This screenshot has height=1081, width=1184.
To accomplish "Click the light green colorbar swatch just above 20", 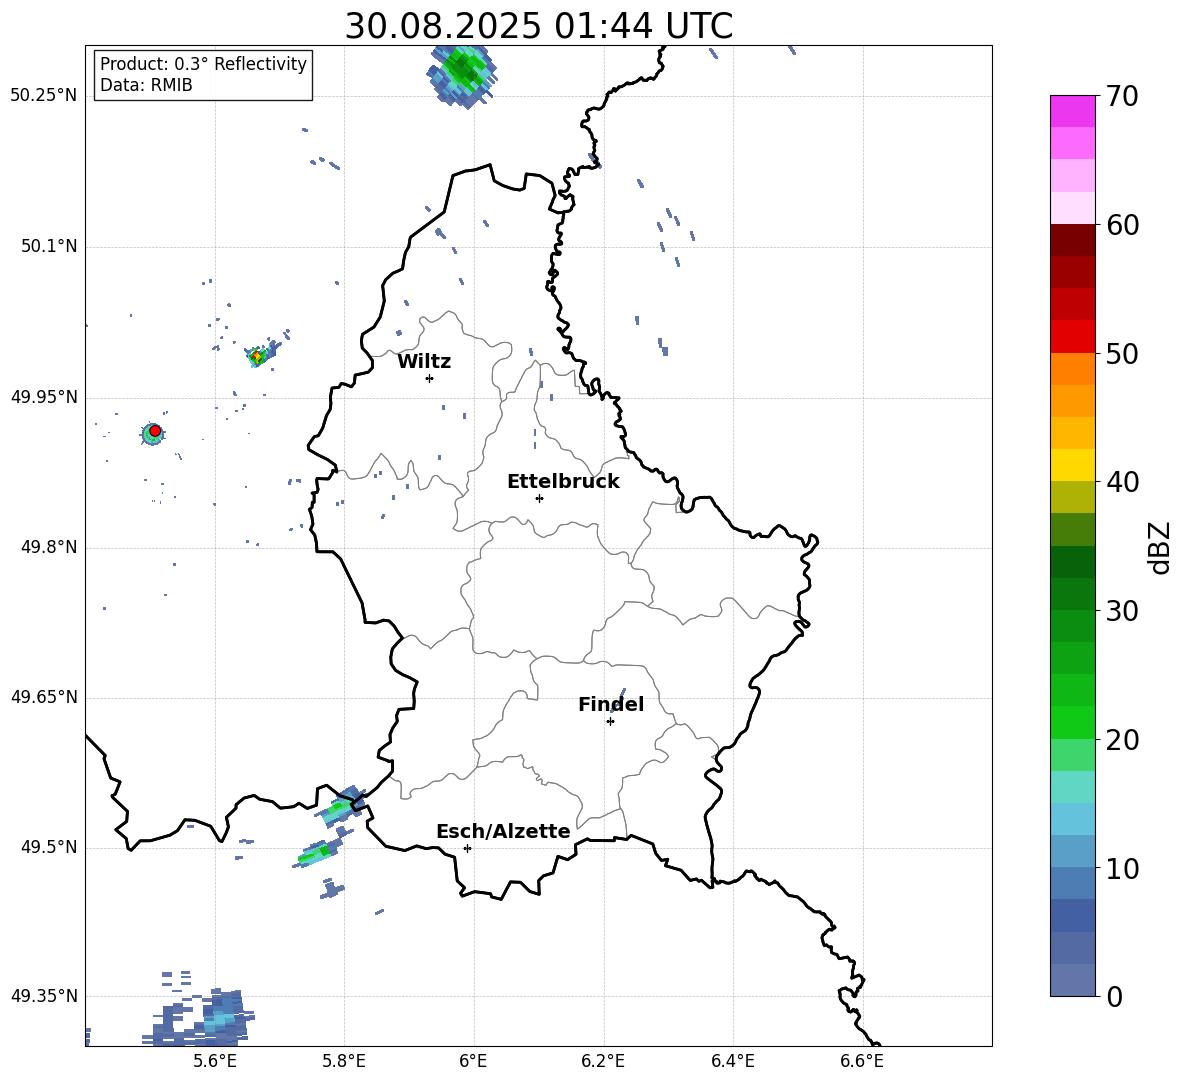I will [x=1072, y=722].
